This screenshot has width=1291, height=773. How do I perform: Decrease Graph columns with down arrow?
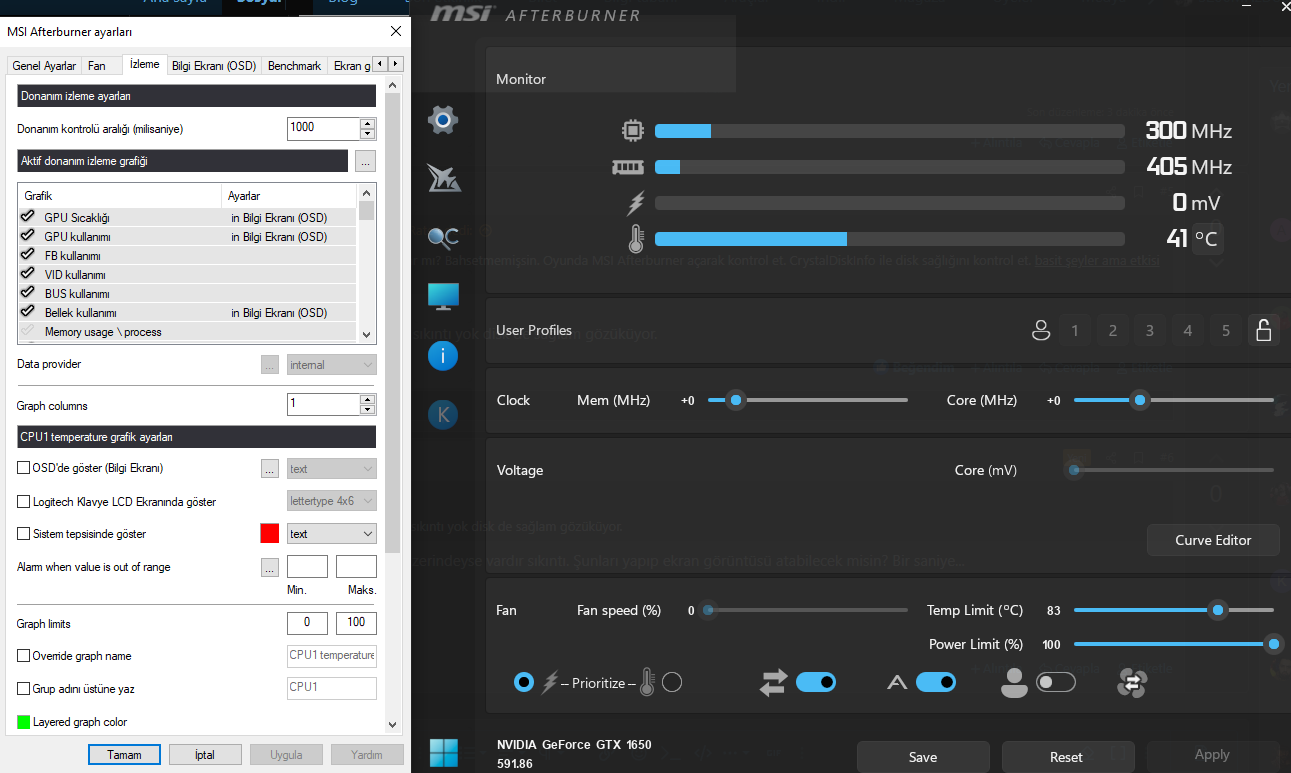368,410
